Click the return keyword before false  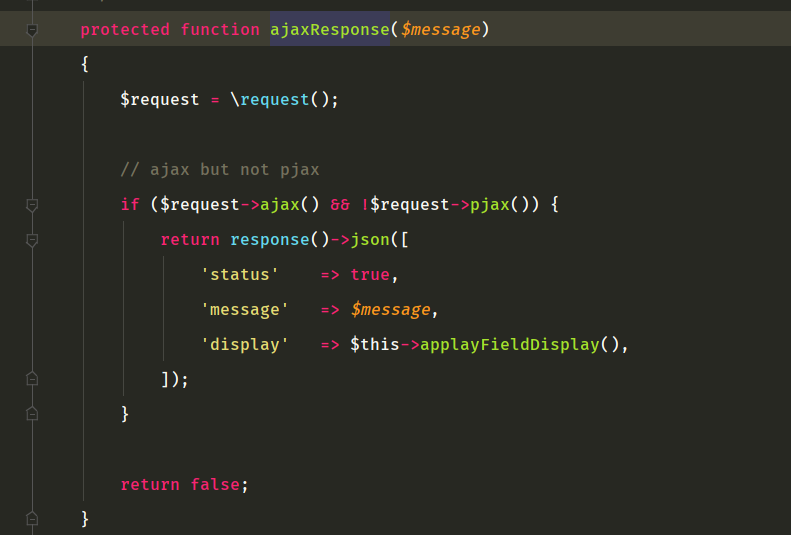click(x=150, y=485)
